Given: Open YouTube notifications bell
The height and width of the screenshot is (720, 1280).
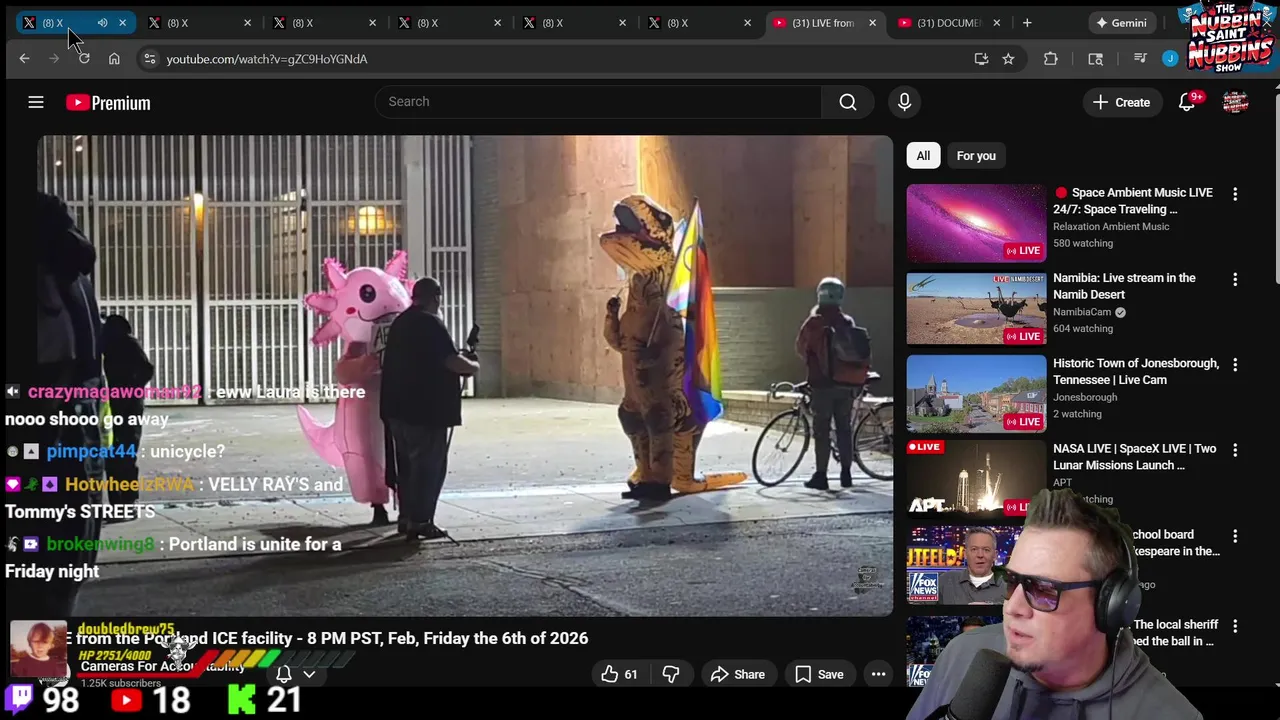Looking at the screenshot, I should (x=1187, y=102).
